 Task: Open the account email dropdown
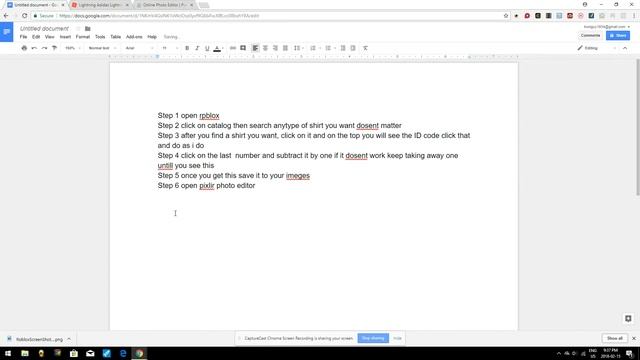coord(607,27)
